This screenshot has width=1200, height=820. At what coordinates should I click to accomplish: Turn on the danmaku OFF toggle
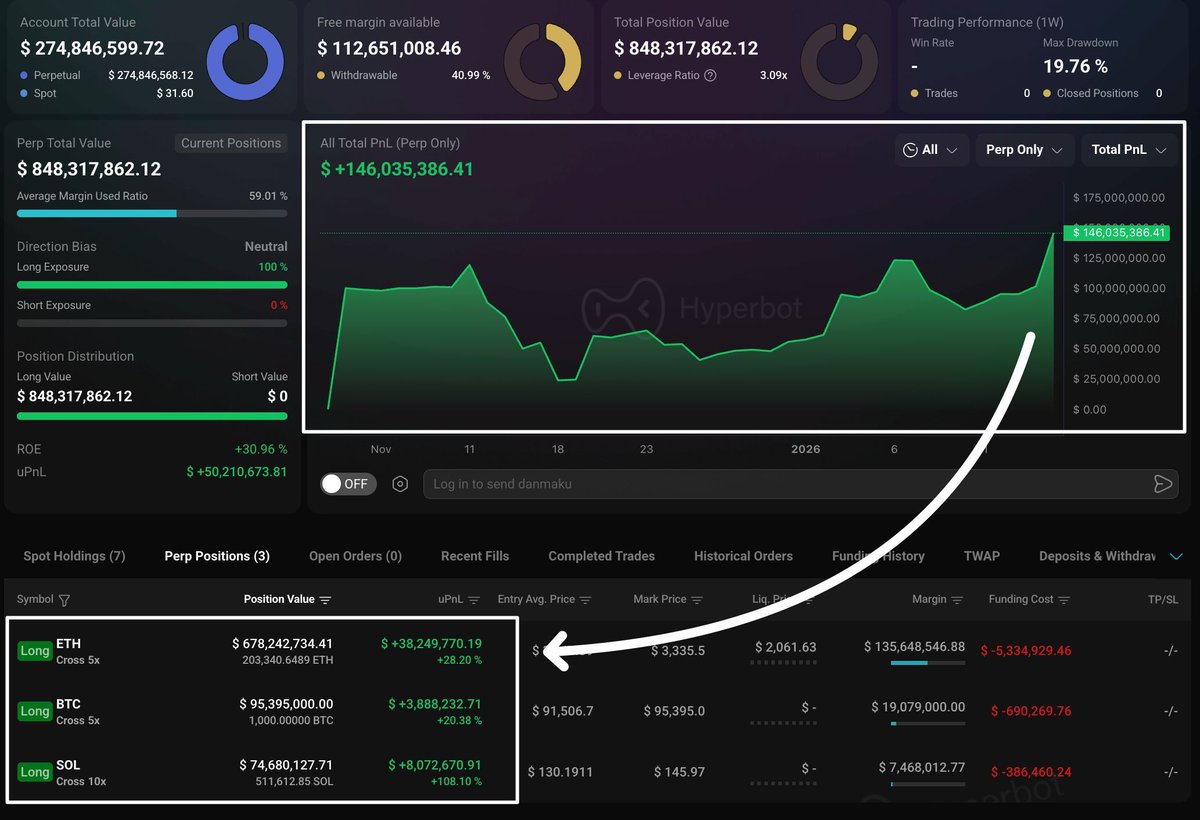click(x=347, y=483)
